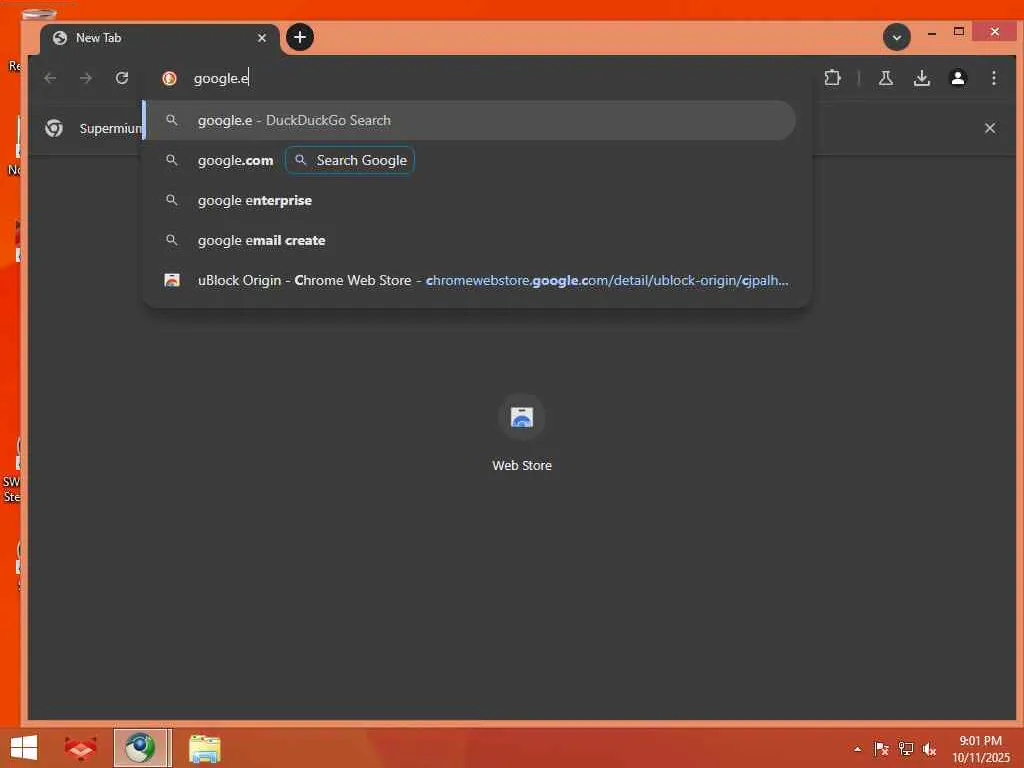Select google.e DuckDuckGo Search suggestion

tap(470, 120)
